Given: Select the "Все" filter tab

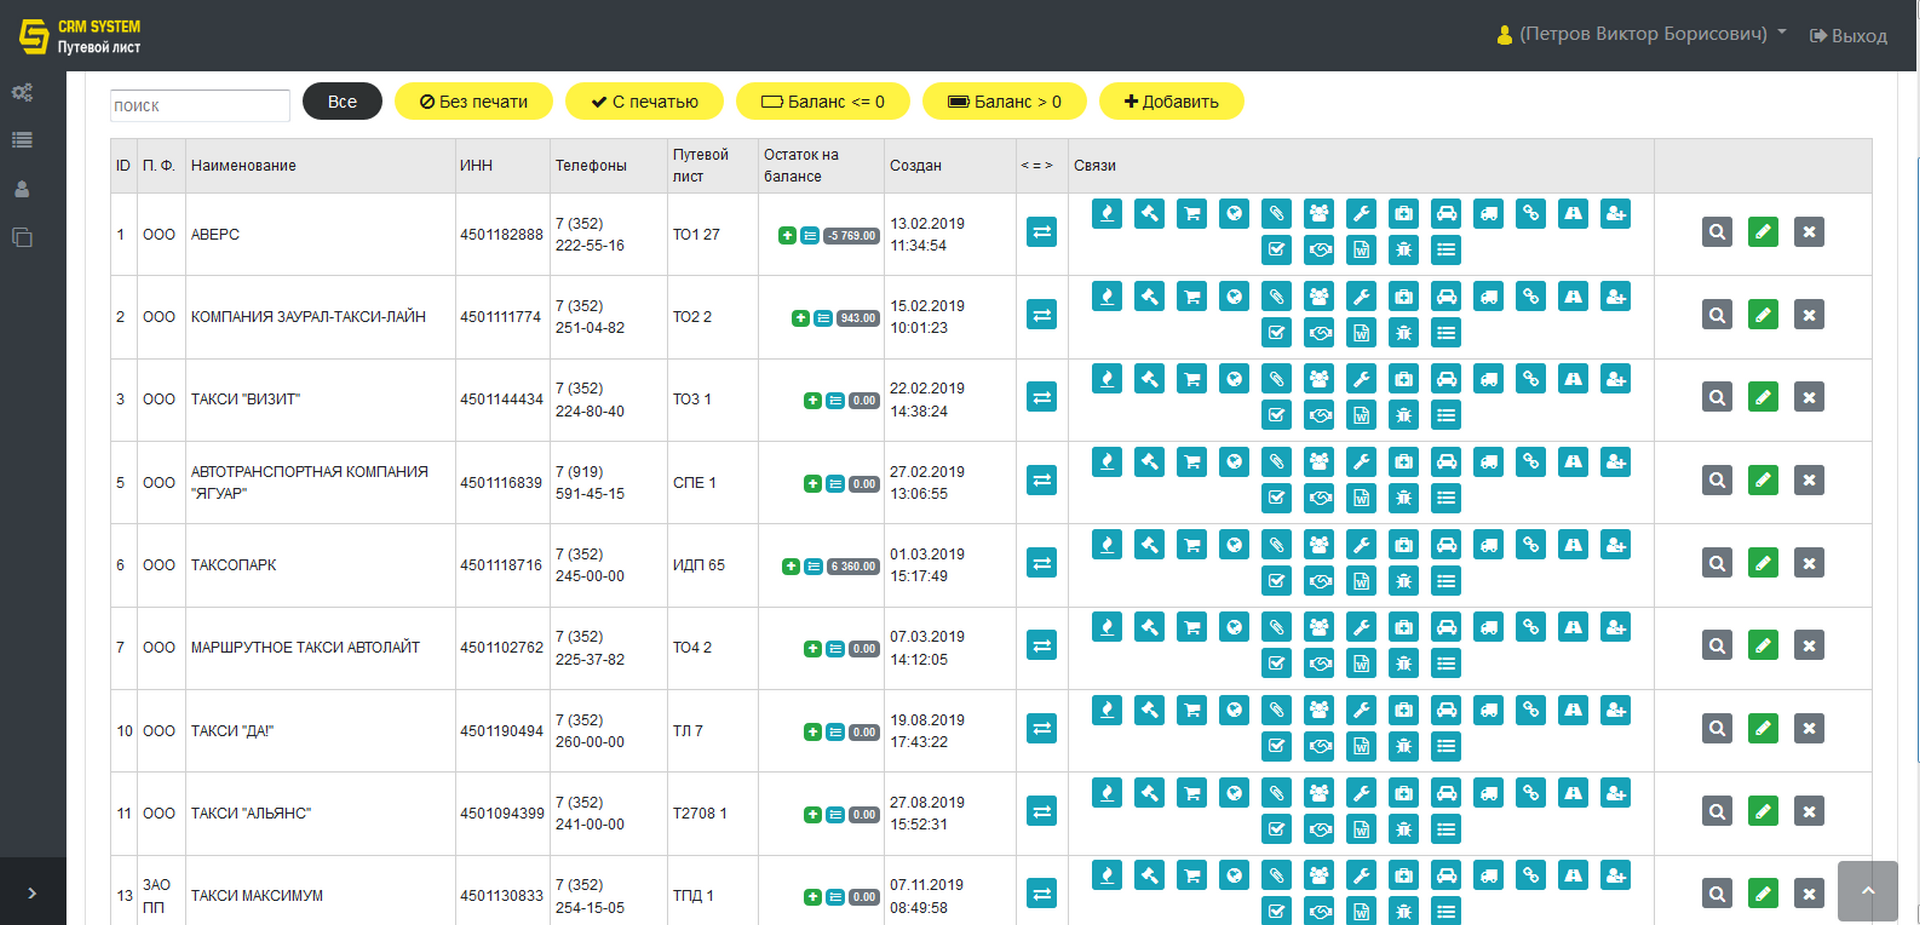Looking at the screenshot, I should [x=342, y=101].
